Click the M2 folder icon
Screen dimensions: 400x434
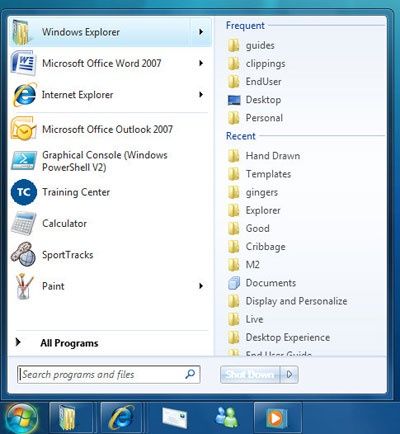(234, 265)
